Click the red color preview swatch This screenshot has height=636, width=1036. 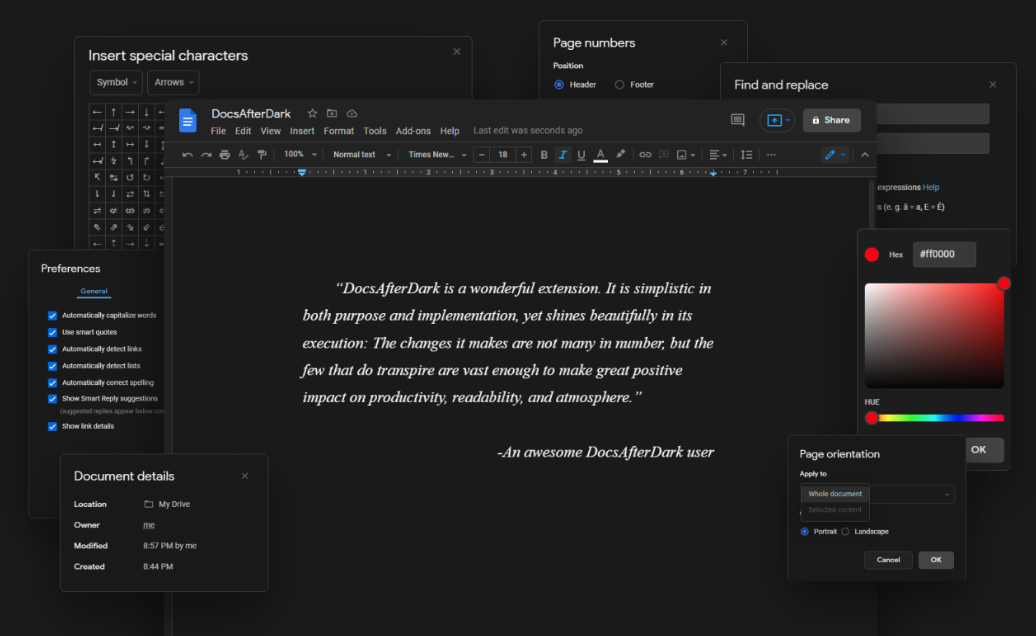click(x=871, y=255)
